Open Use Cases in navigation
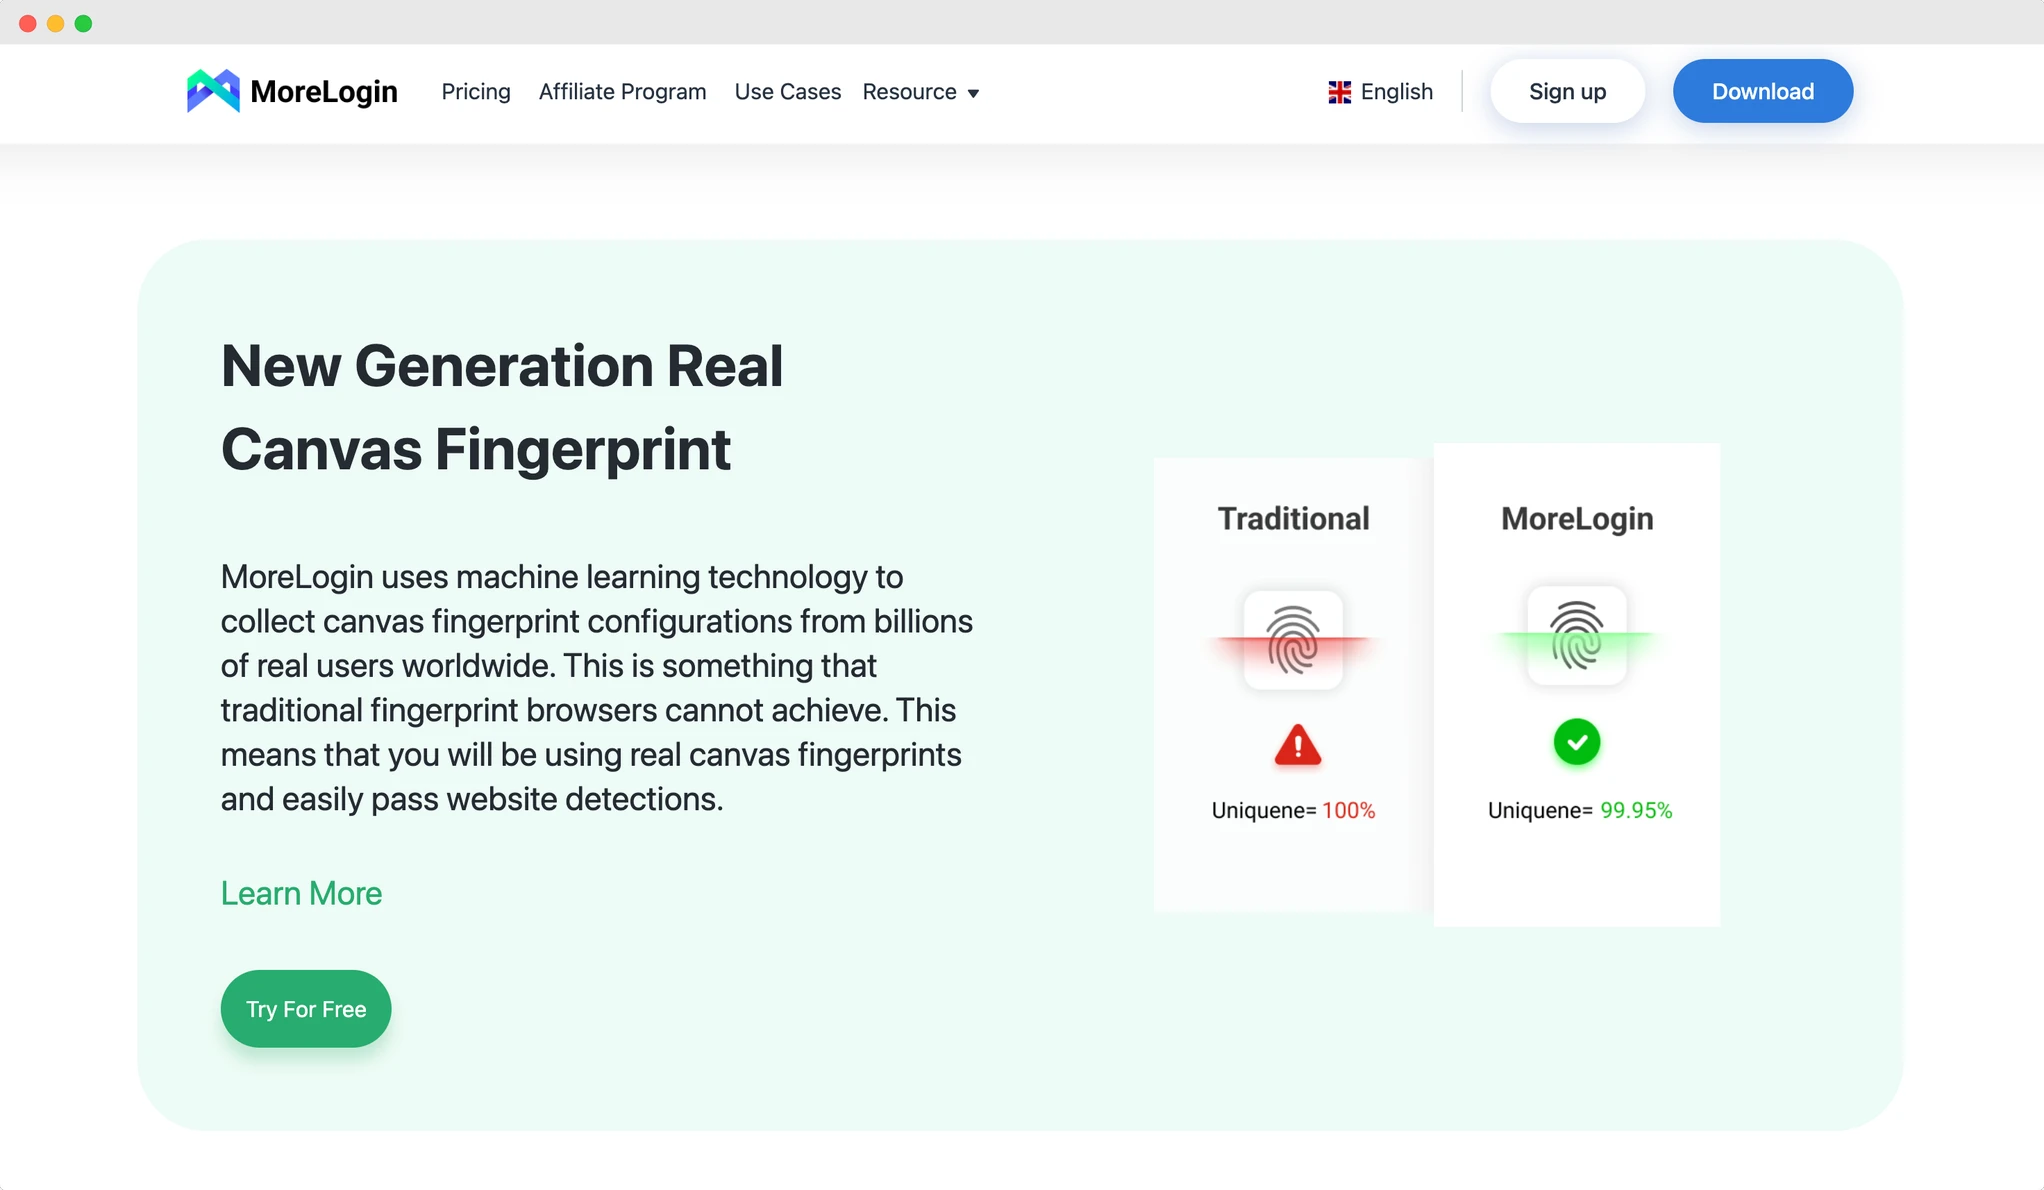Viewport: 2044px width, 1190px height. 788,92
